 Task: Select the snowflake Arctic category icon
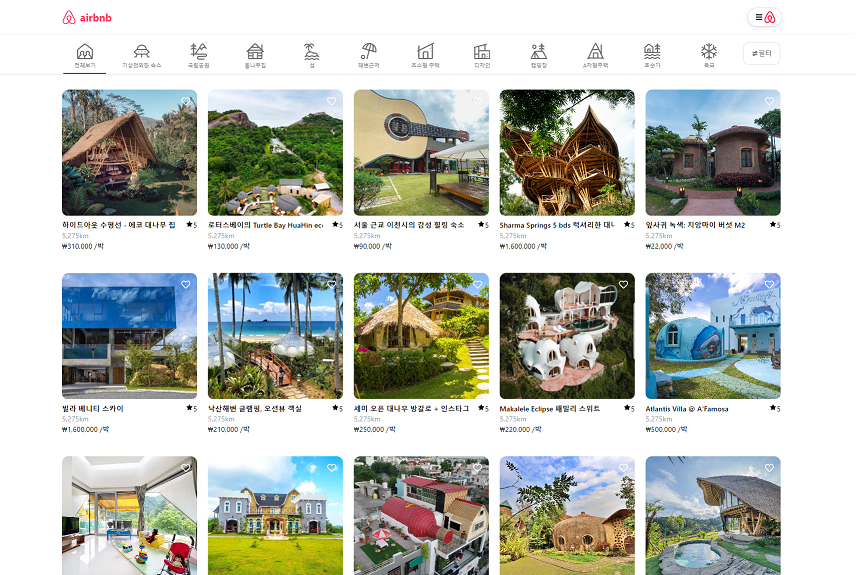click(709, 51)
